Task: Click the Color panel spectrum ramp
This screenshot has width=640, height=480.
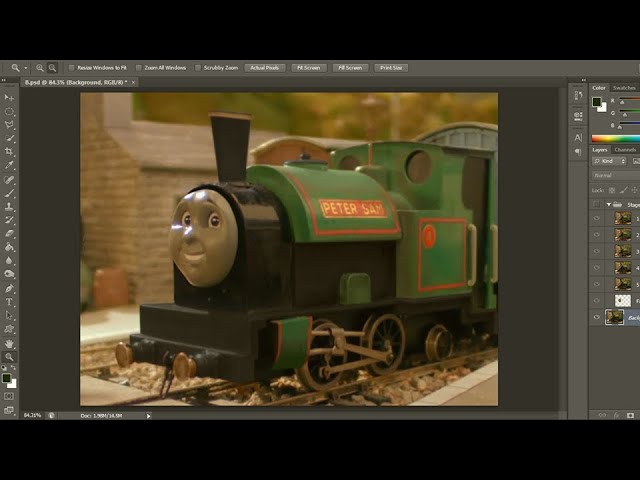Action: click(x=616, y=139)
